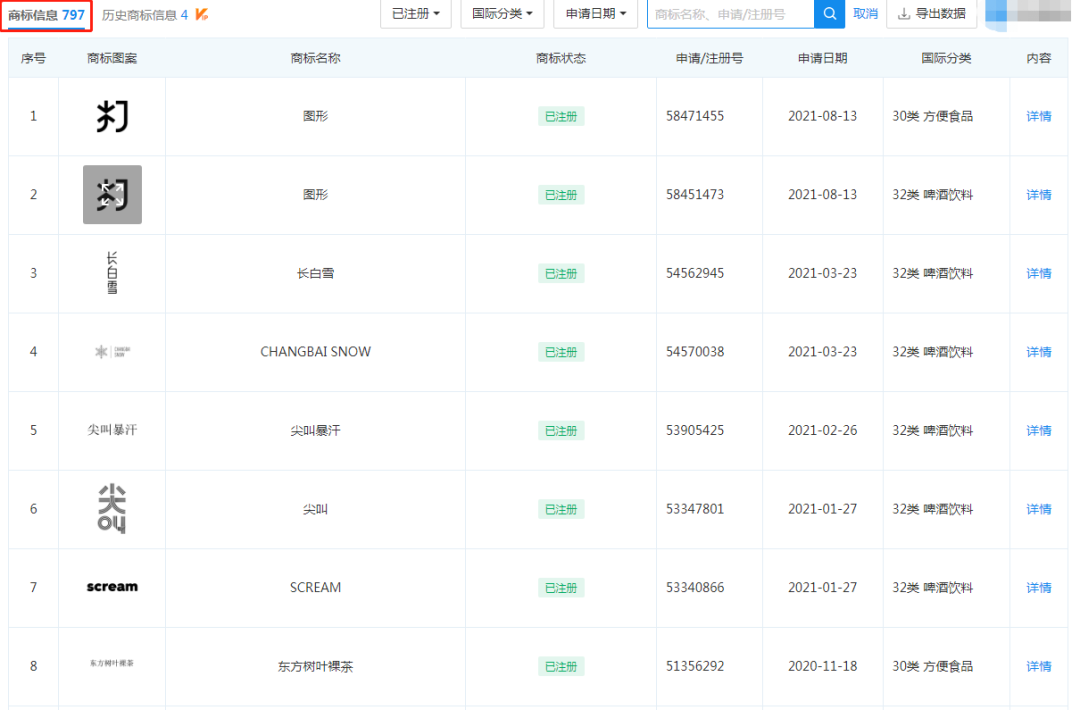Click the 已注册 status badge for SCREAM
The width and height of the screenshot is (1080, 710).
click(x=561, y=587)
